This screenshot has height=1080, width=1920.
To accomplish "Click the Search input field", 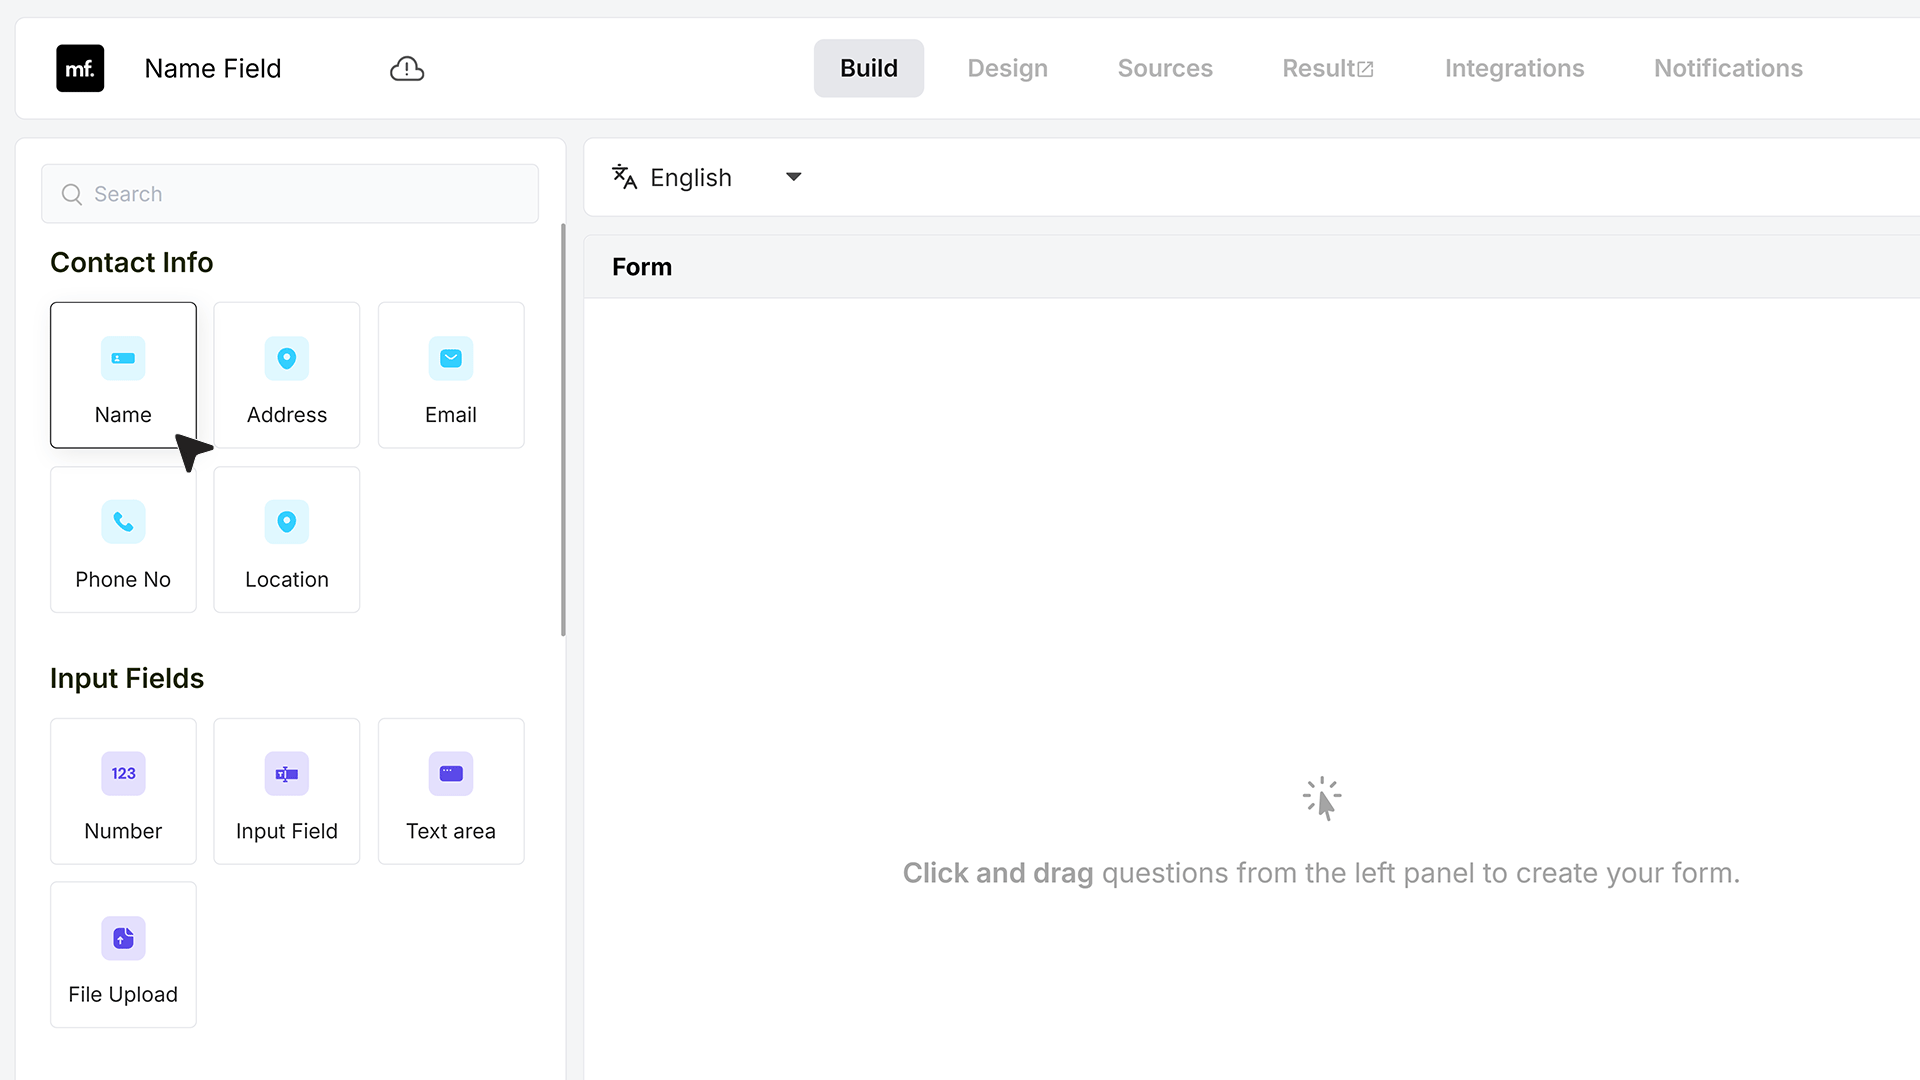I will pos(290,194).
